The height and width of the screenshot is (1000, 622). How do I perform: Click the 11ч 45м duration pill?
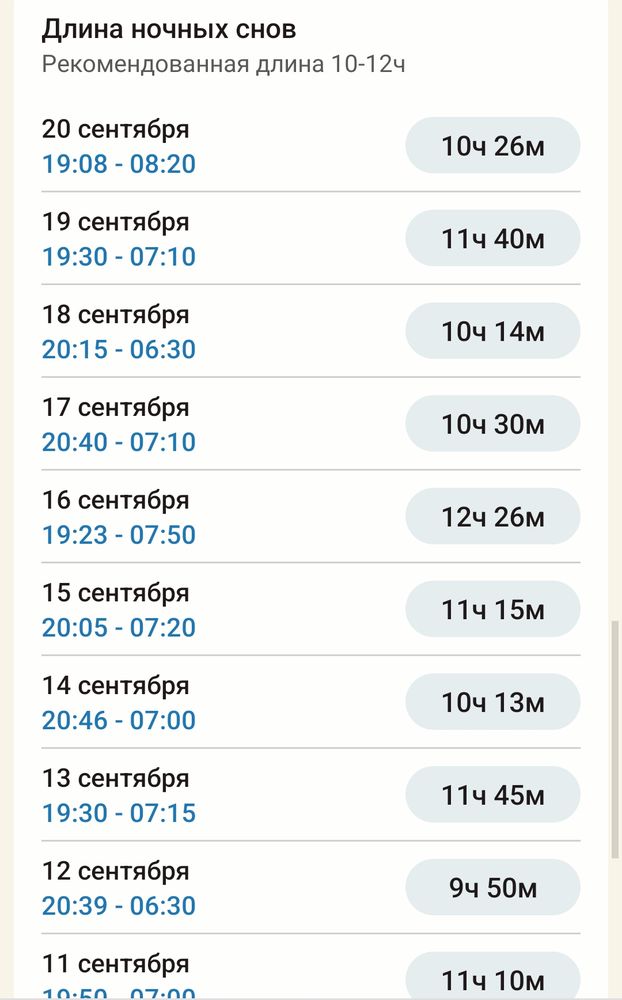coord(492,795)
